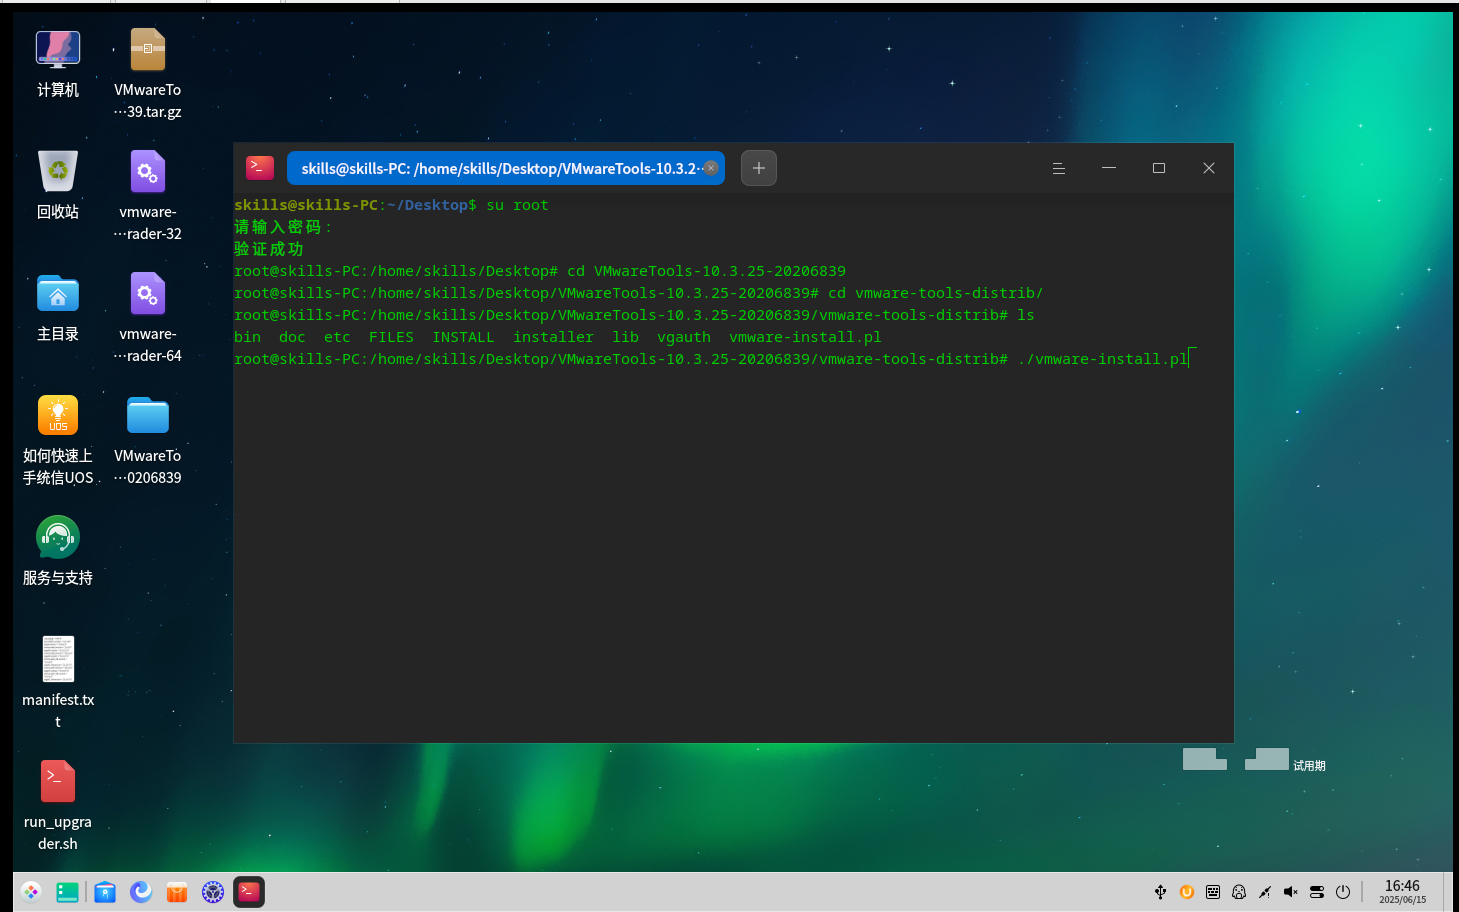1459x912 pixels.
Task: Open the Launcher icon in the dock
Action: click(x=30, y=891)
